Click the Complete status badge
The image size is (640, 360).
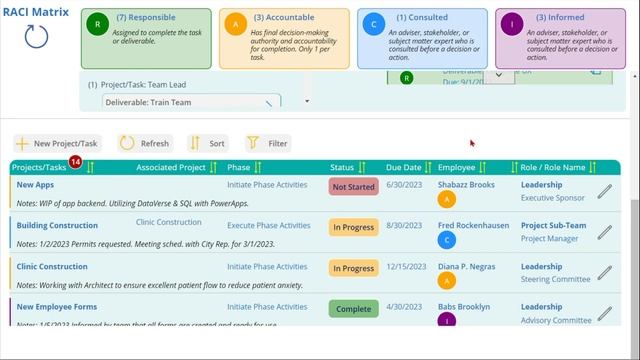coord(353,309)
